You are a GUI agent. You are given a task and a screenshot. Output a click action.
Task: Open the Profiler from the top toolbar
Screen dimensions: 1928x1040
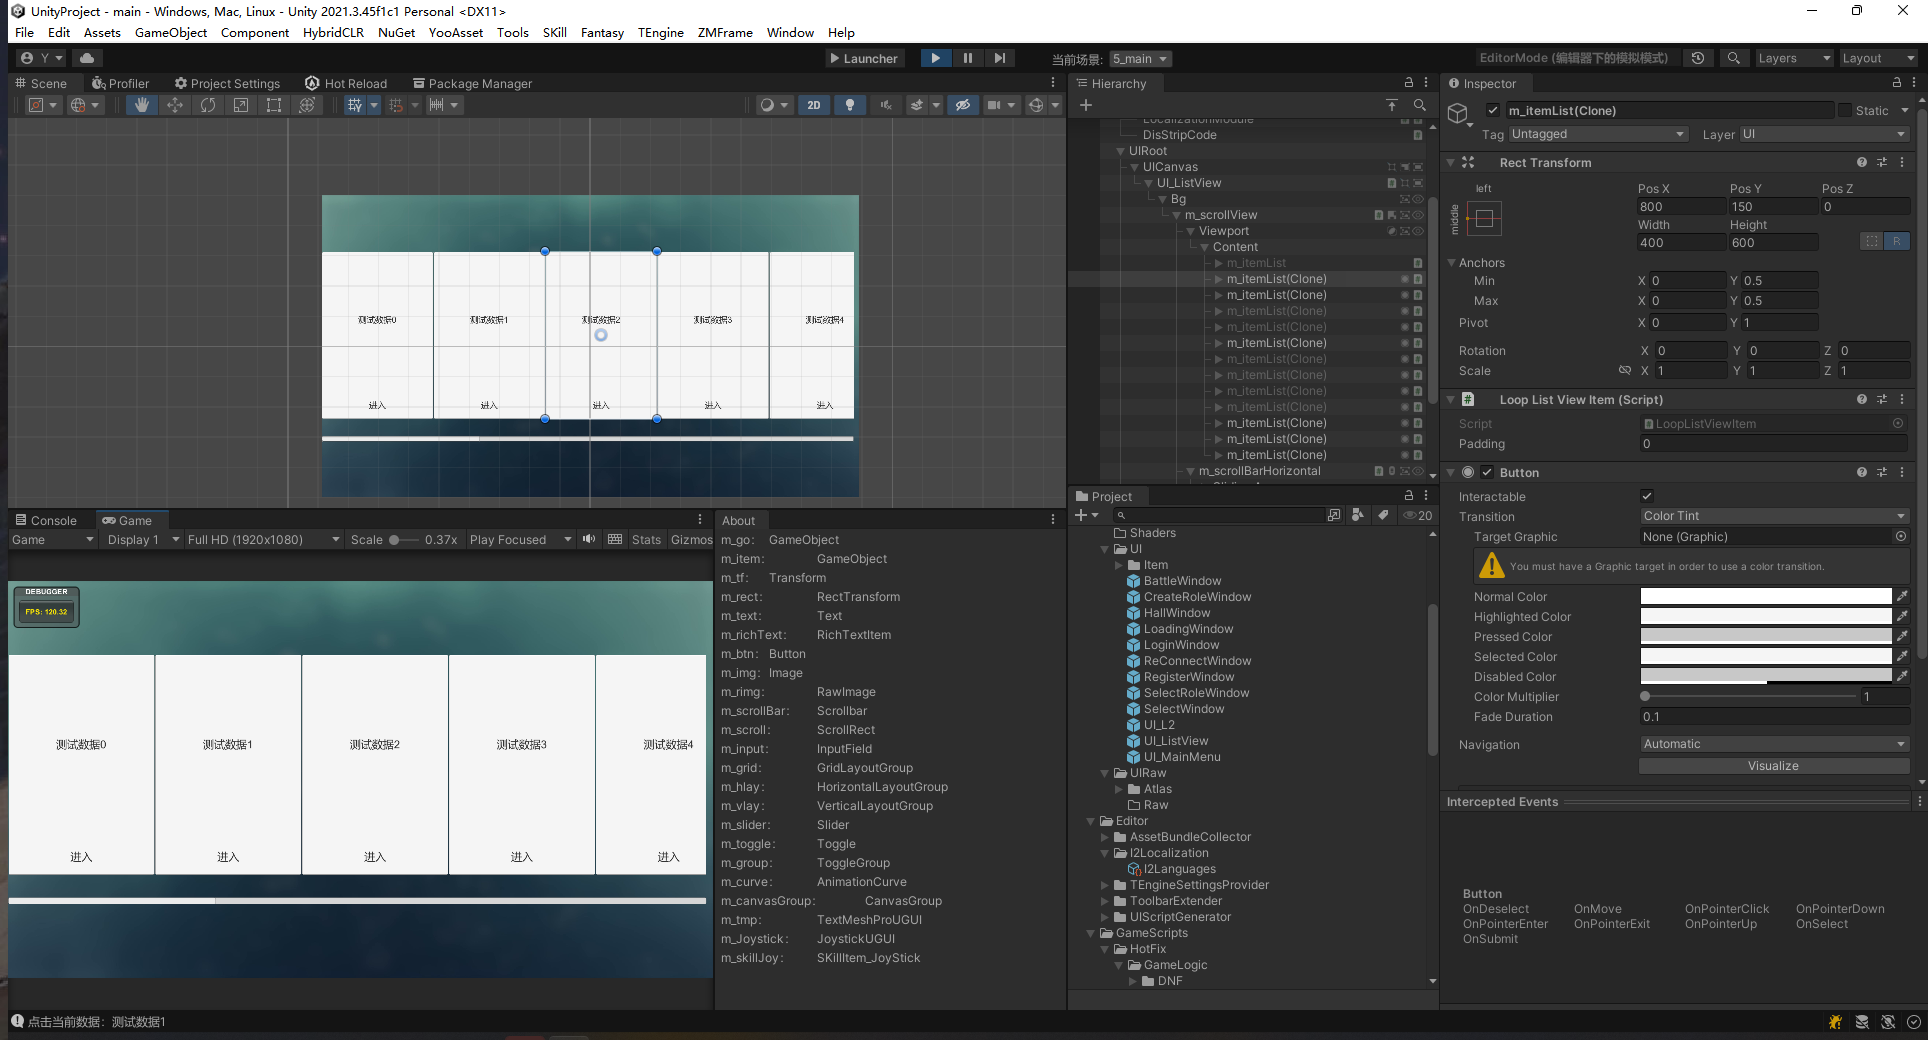pos(121,83)
